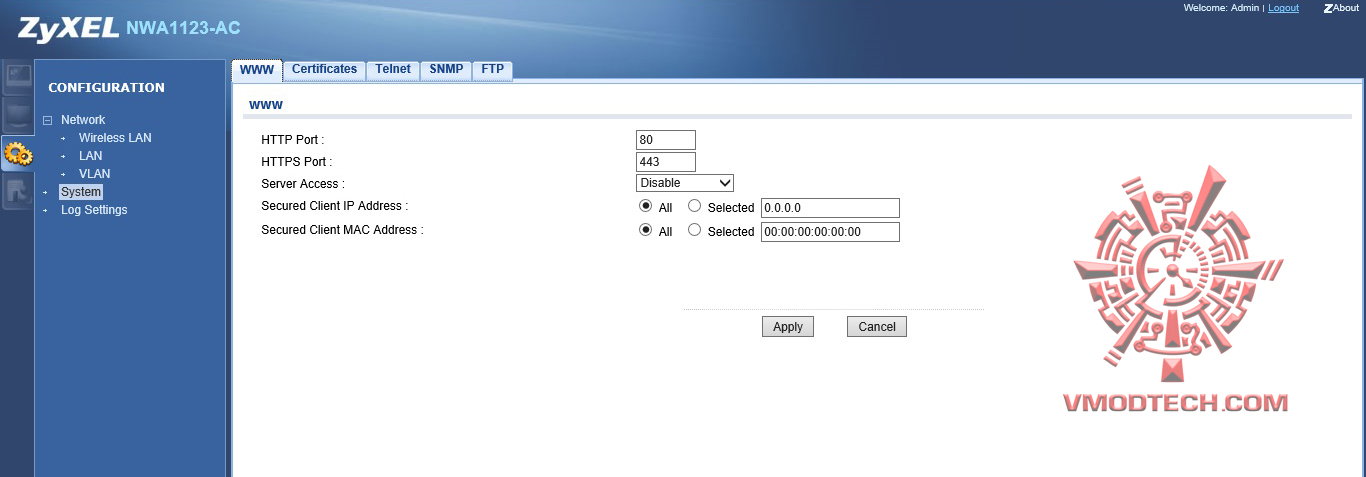Viewport: 1366px width, 477px height.
Task: Collapse the Network tree node
Action: click(47, 120)
